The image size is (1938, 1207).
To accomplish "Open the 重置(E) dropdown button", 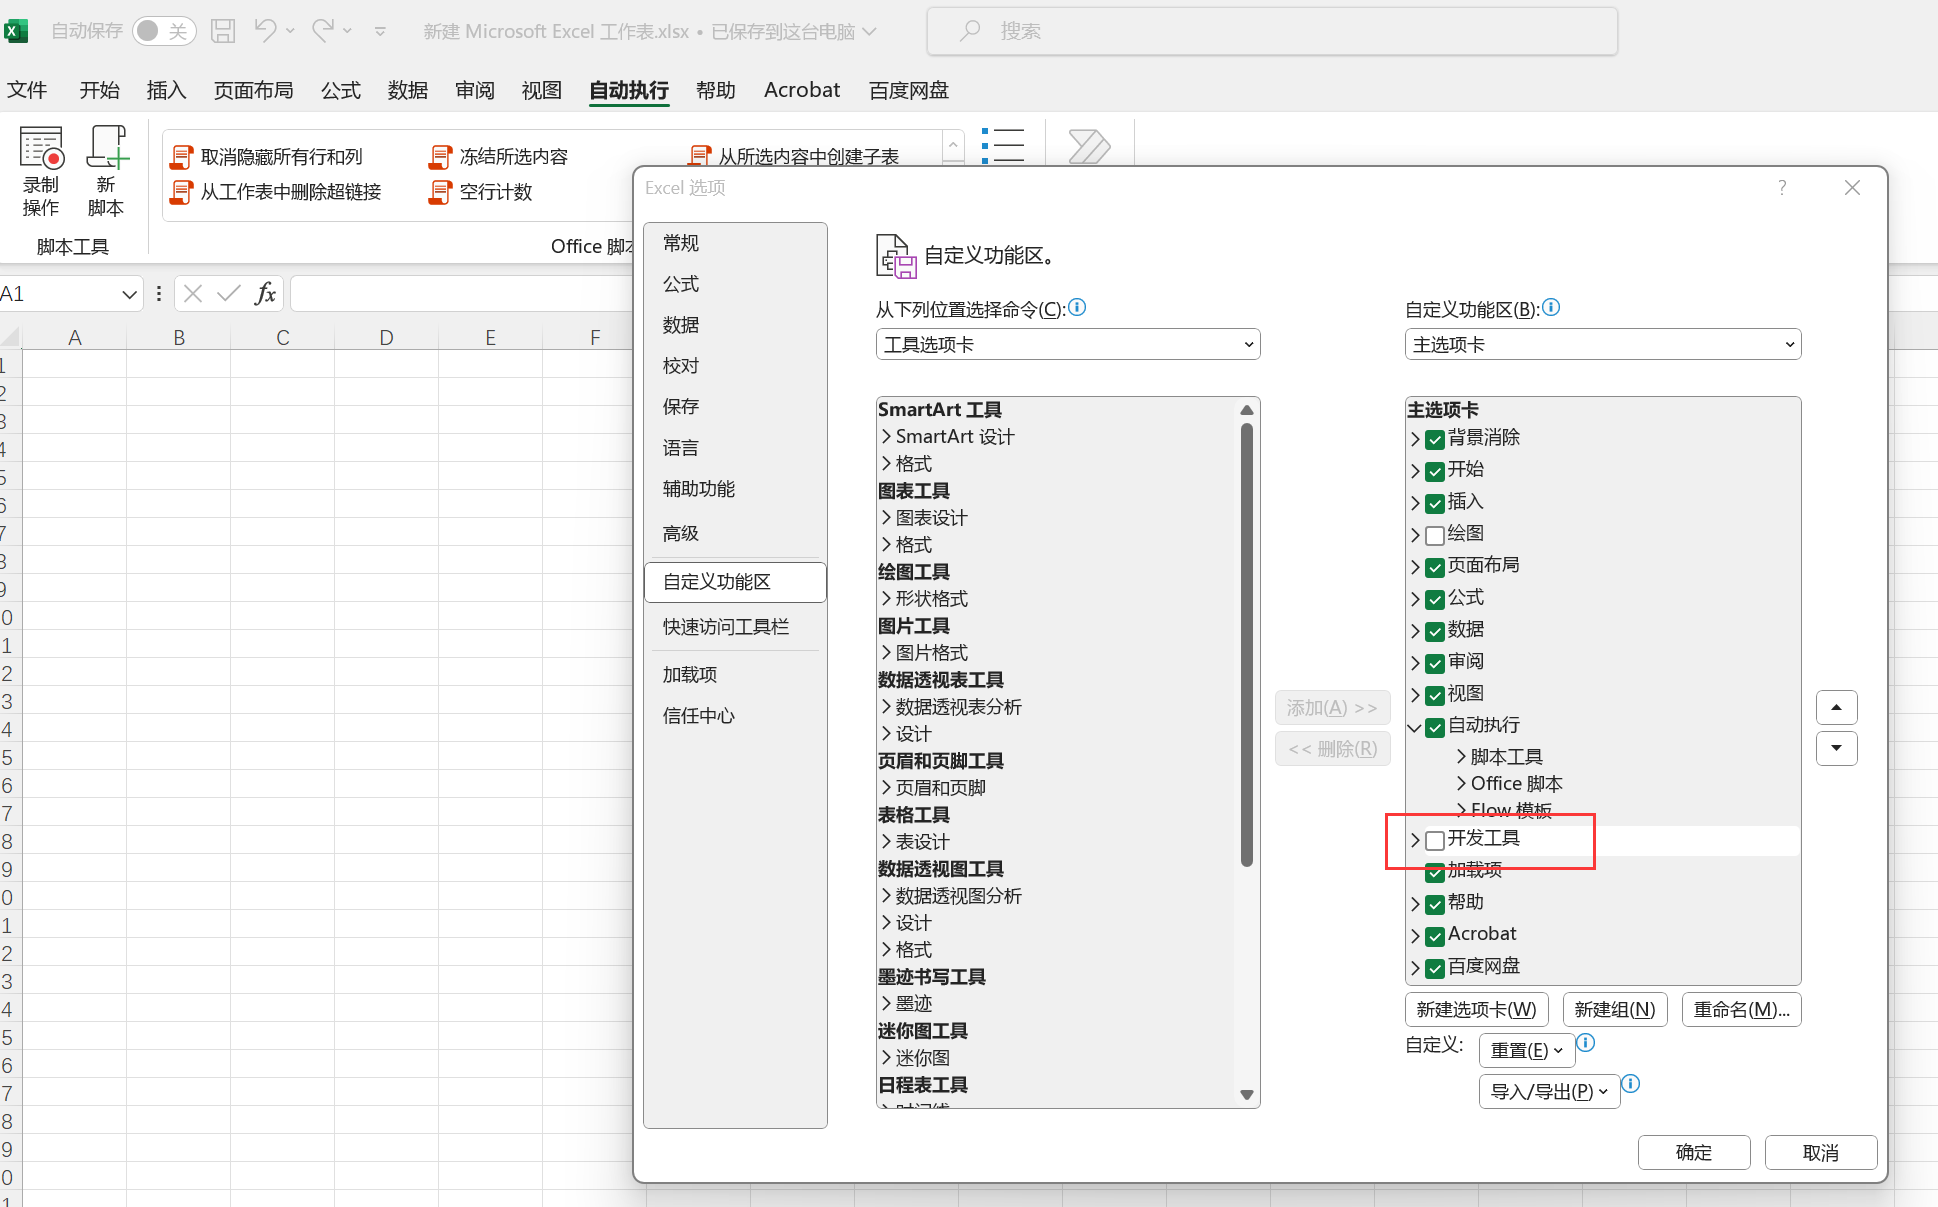I will click(1527, 1050).
